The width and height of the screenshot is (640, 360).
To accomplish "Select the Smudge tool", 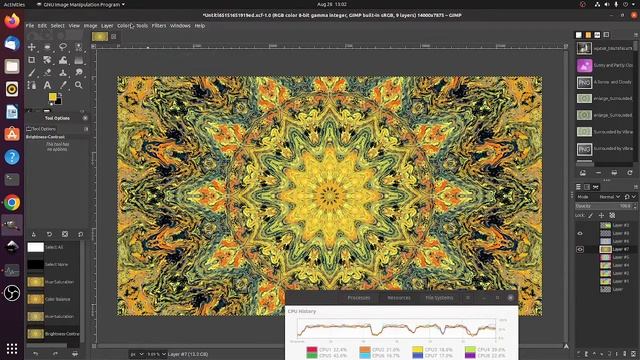I will point(78,73).
